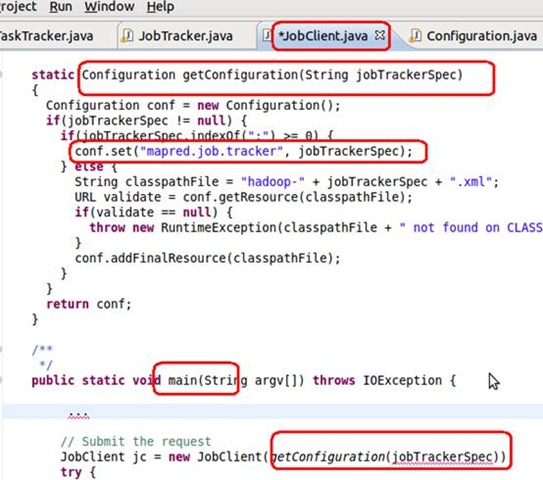Click the Java file icon on JobTracker.java tab
The width and height of the screenshot is (543, 480).
[x=127, y=36]
